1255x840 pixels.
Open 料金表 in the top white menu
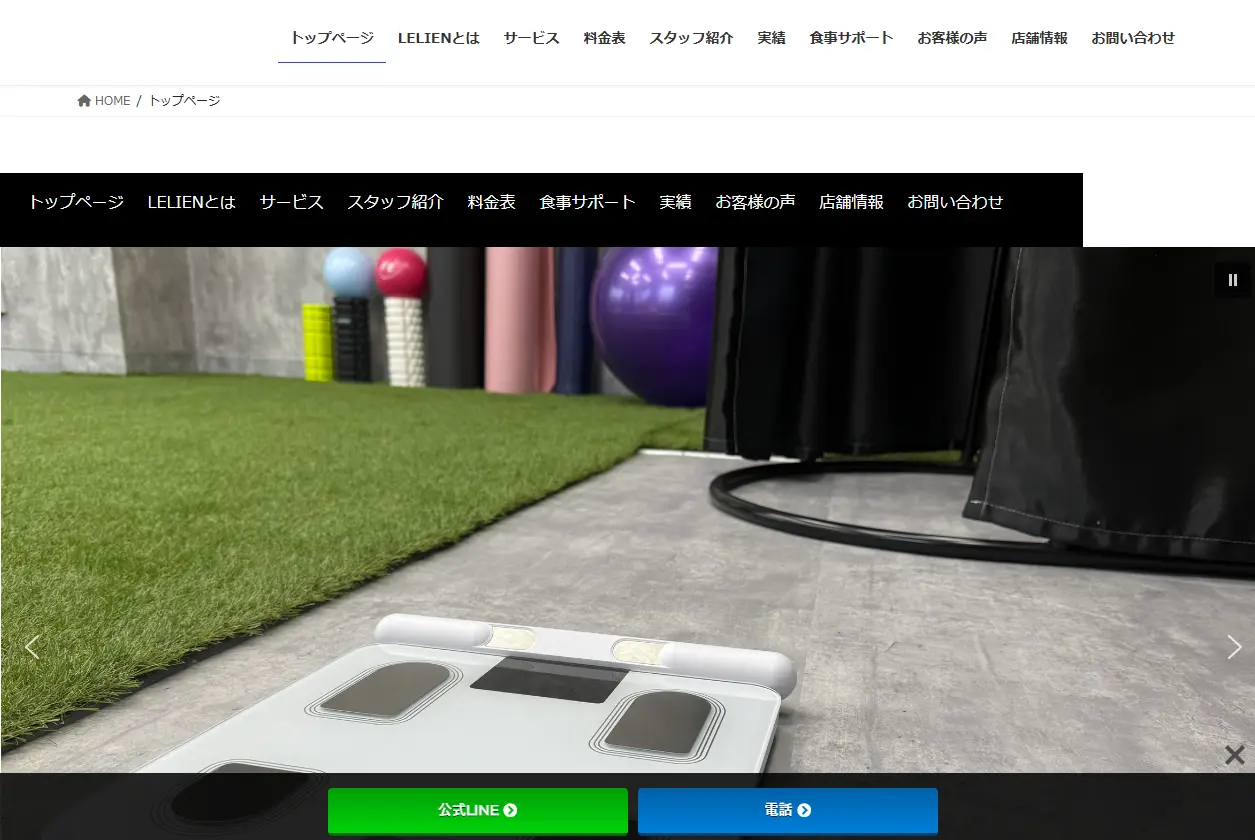click(x=605, y=38)
